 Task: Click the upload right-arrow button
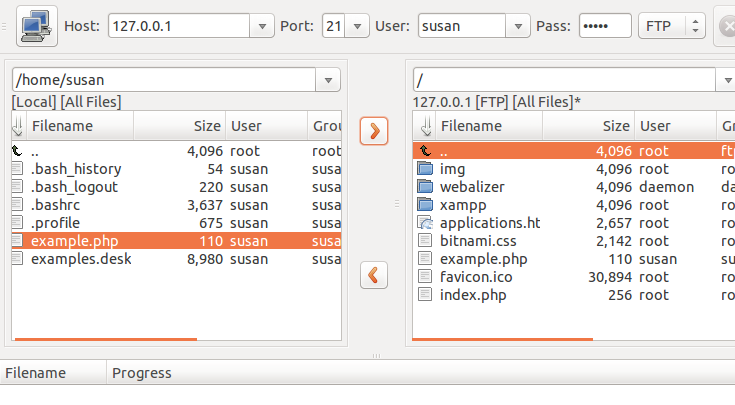click(373, 131)
